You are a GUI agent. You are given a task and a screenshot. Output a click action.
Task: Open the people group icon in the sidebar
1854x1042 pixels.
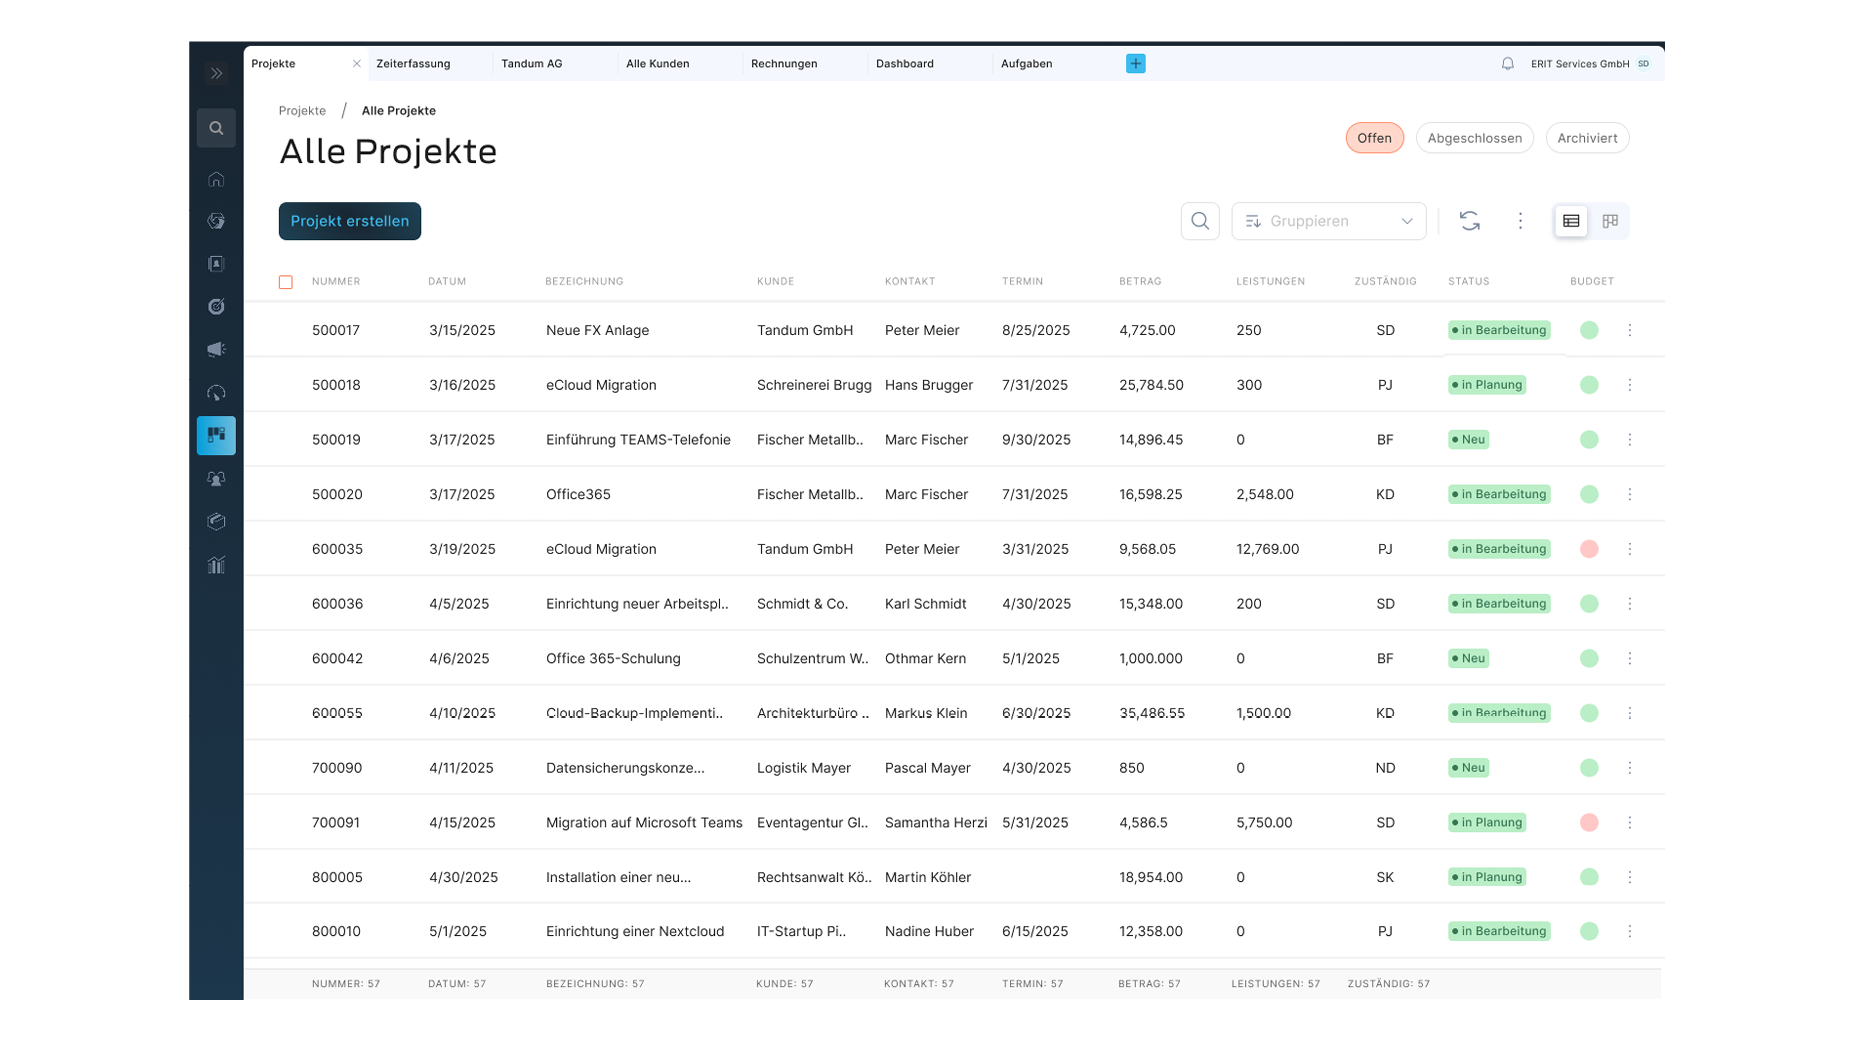click(216, 479)
